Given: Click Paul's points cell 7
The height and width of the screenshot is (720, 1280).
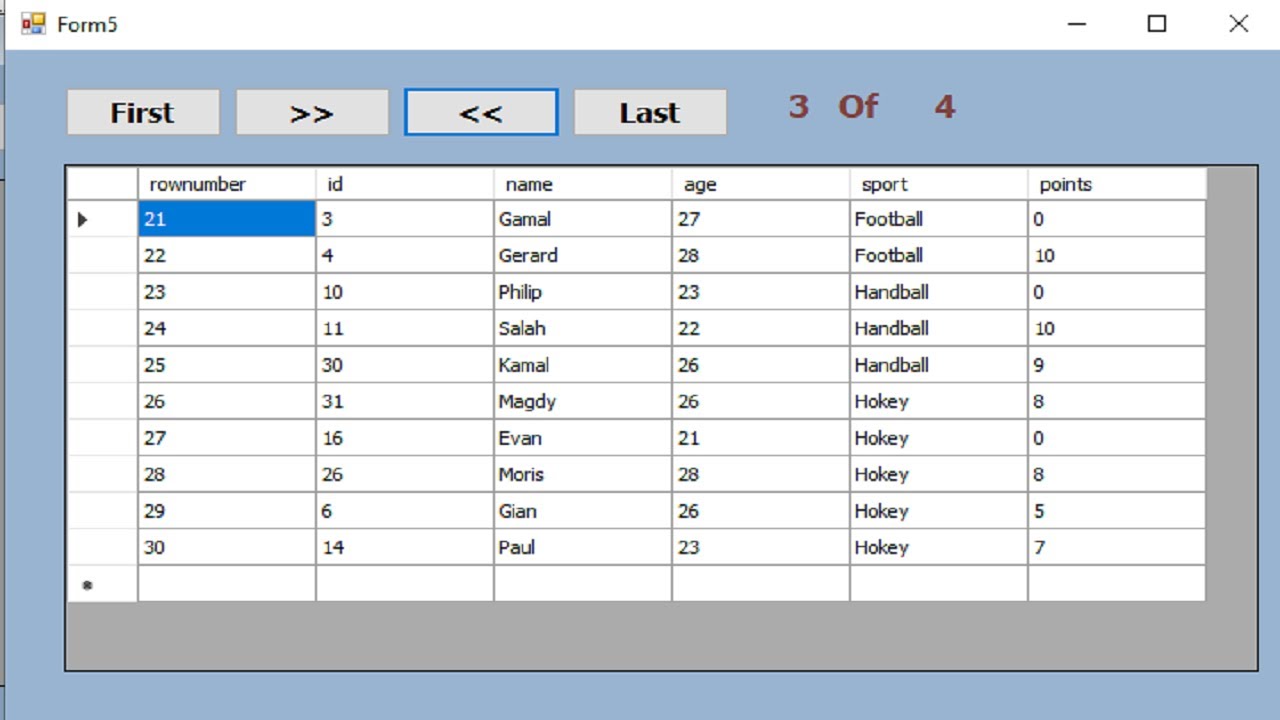Looking at the screenshot, I should 1117,547.
